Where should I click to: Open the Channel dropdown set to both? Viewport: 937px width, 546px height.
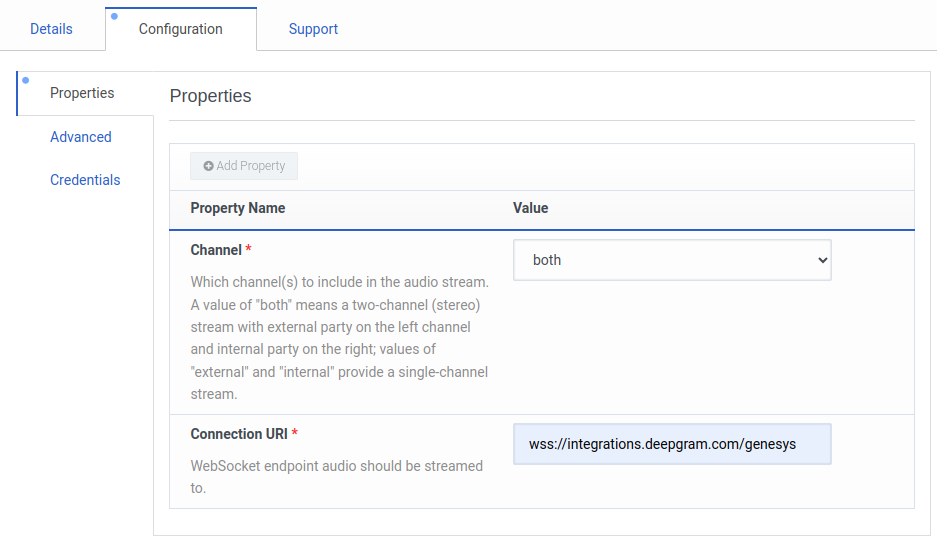[x=671, y=260]
